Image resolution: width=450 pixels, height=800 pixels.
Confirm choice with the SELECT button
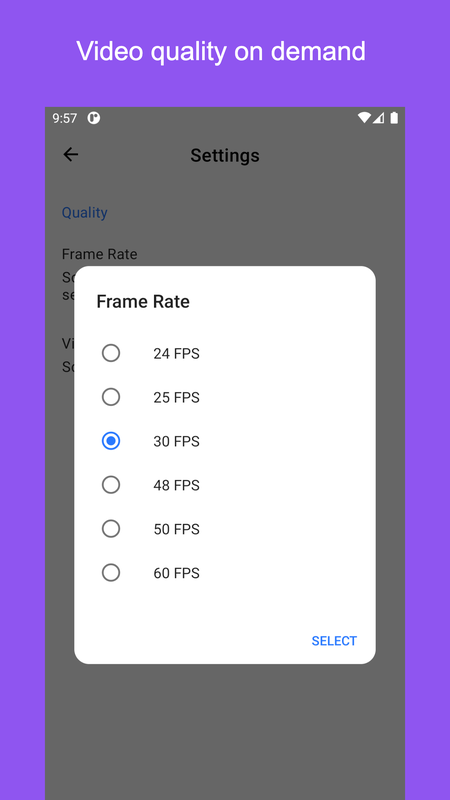[x=334, y=641]
